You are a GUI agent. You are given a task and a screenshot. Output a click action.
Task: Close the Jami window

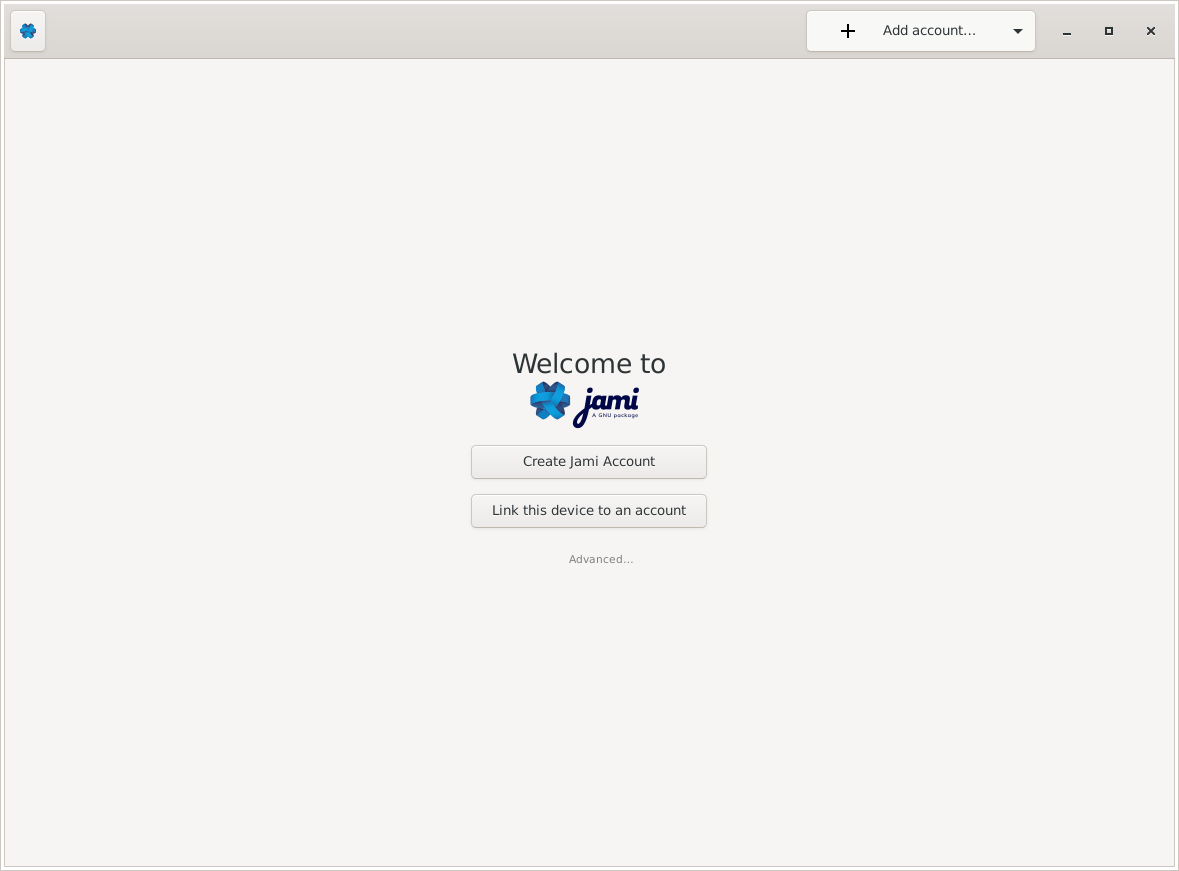coord(1150,31)
